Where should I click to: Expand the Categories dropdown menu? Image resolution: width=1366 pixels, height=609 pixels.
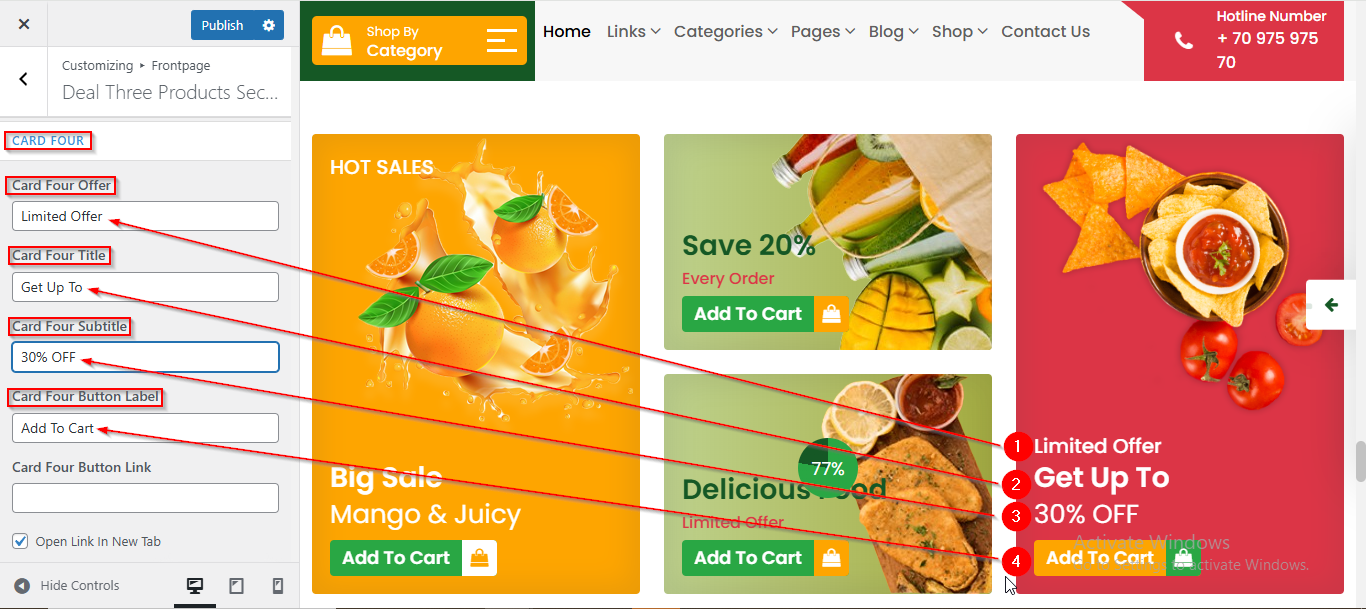[725, 31]
